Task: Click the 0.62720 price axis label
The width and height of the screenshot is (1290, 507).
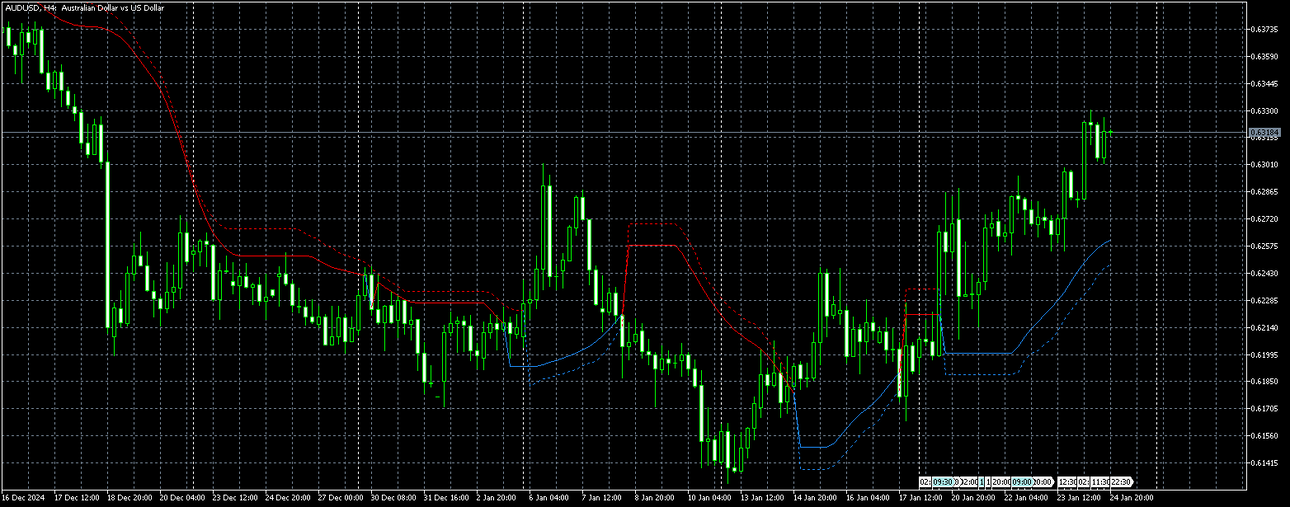Action: pos(1265,218)
